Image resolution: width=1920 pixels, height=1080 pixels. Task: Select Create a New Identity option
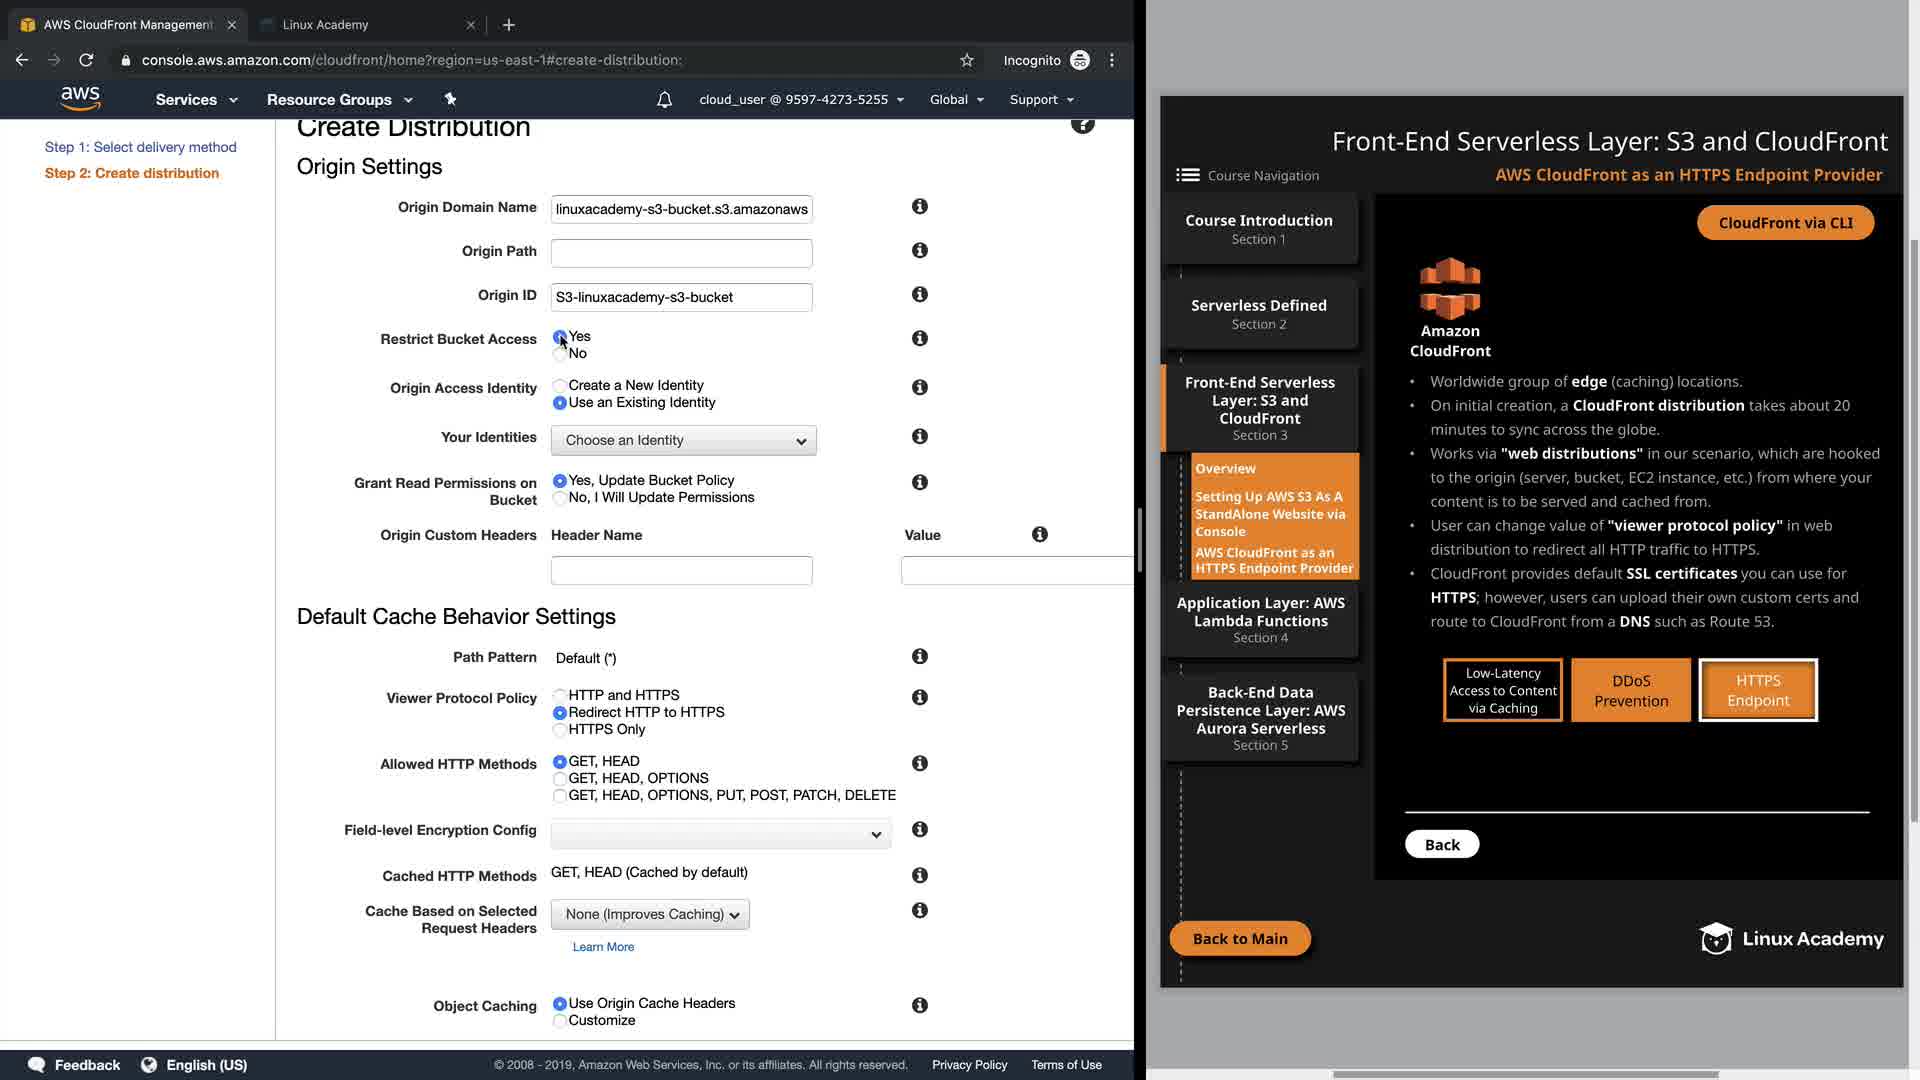560,386
